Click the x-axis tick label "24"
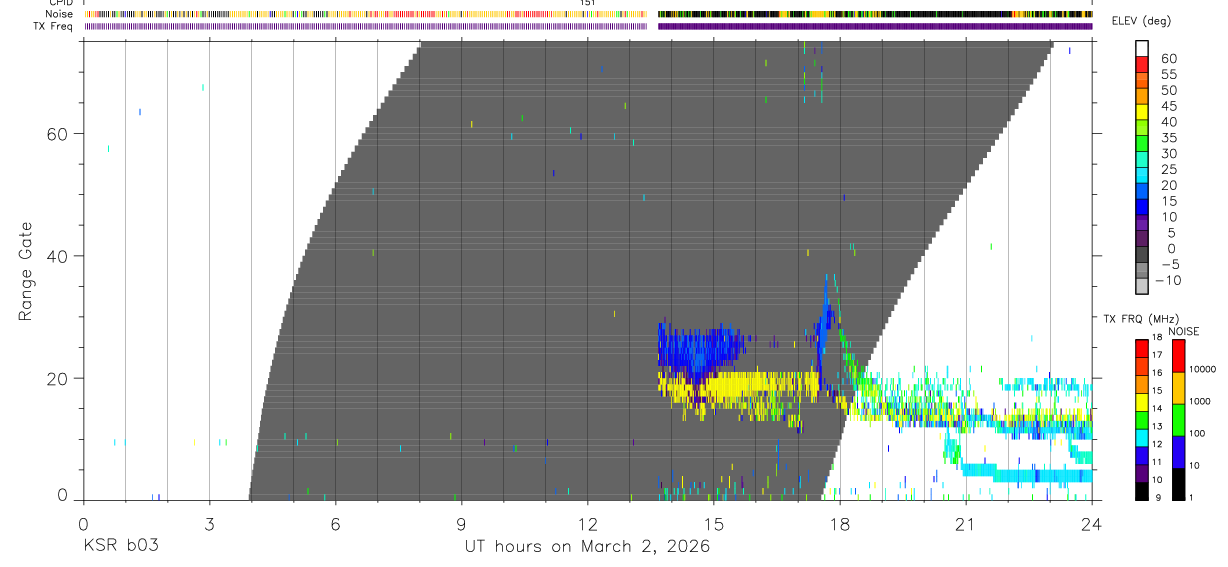Viewport: 1228px width, 567px height. click(1092, 523)
